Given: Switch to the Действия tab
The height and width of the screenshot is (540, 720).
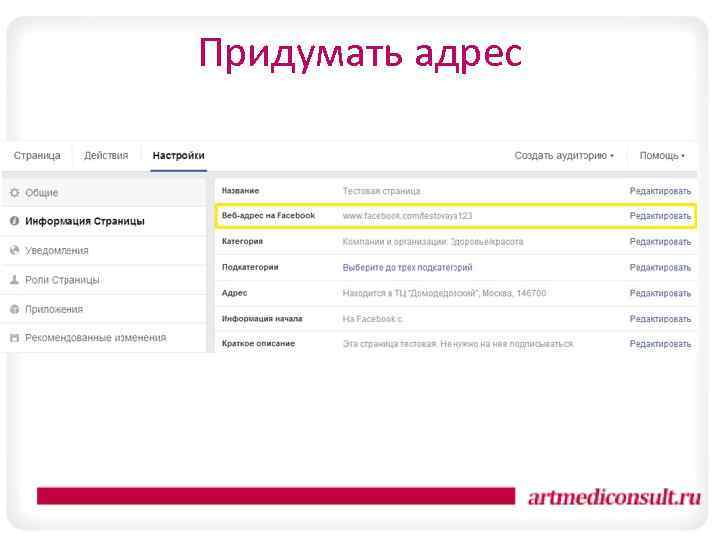Looking at the screenshot, I should tap(106, 156).
